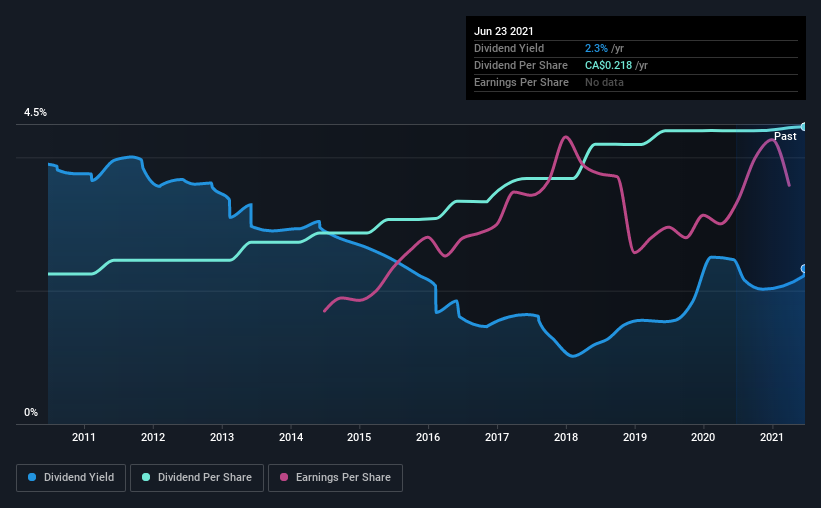821x508 pixels.
Task: Select the 2011 label on the x-axis
Action: click(x=84, y=437)
